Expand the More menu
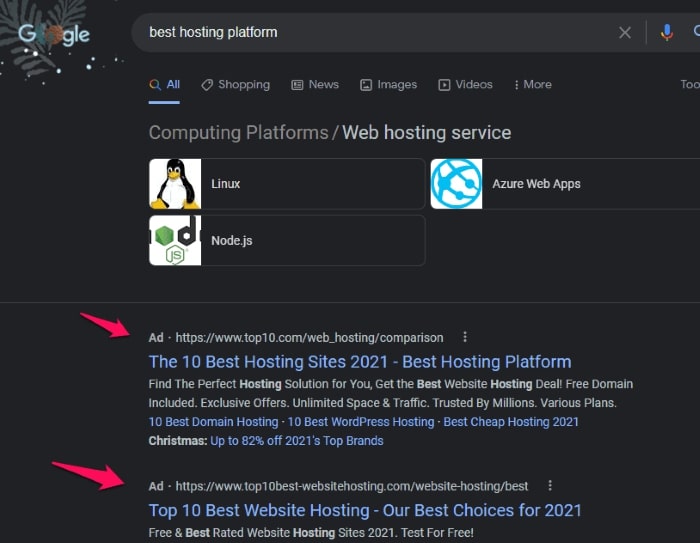 [x=533, y=85]
